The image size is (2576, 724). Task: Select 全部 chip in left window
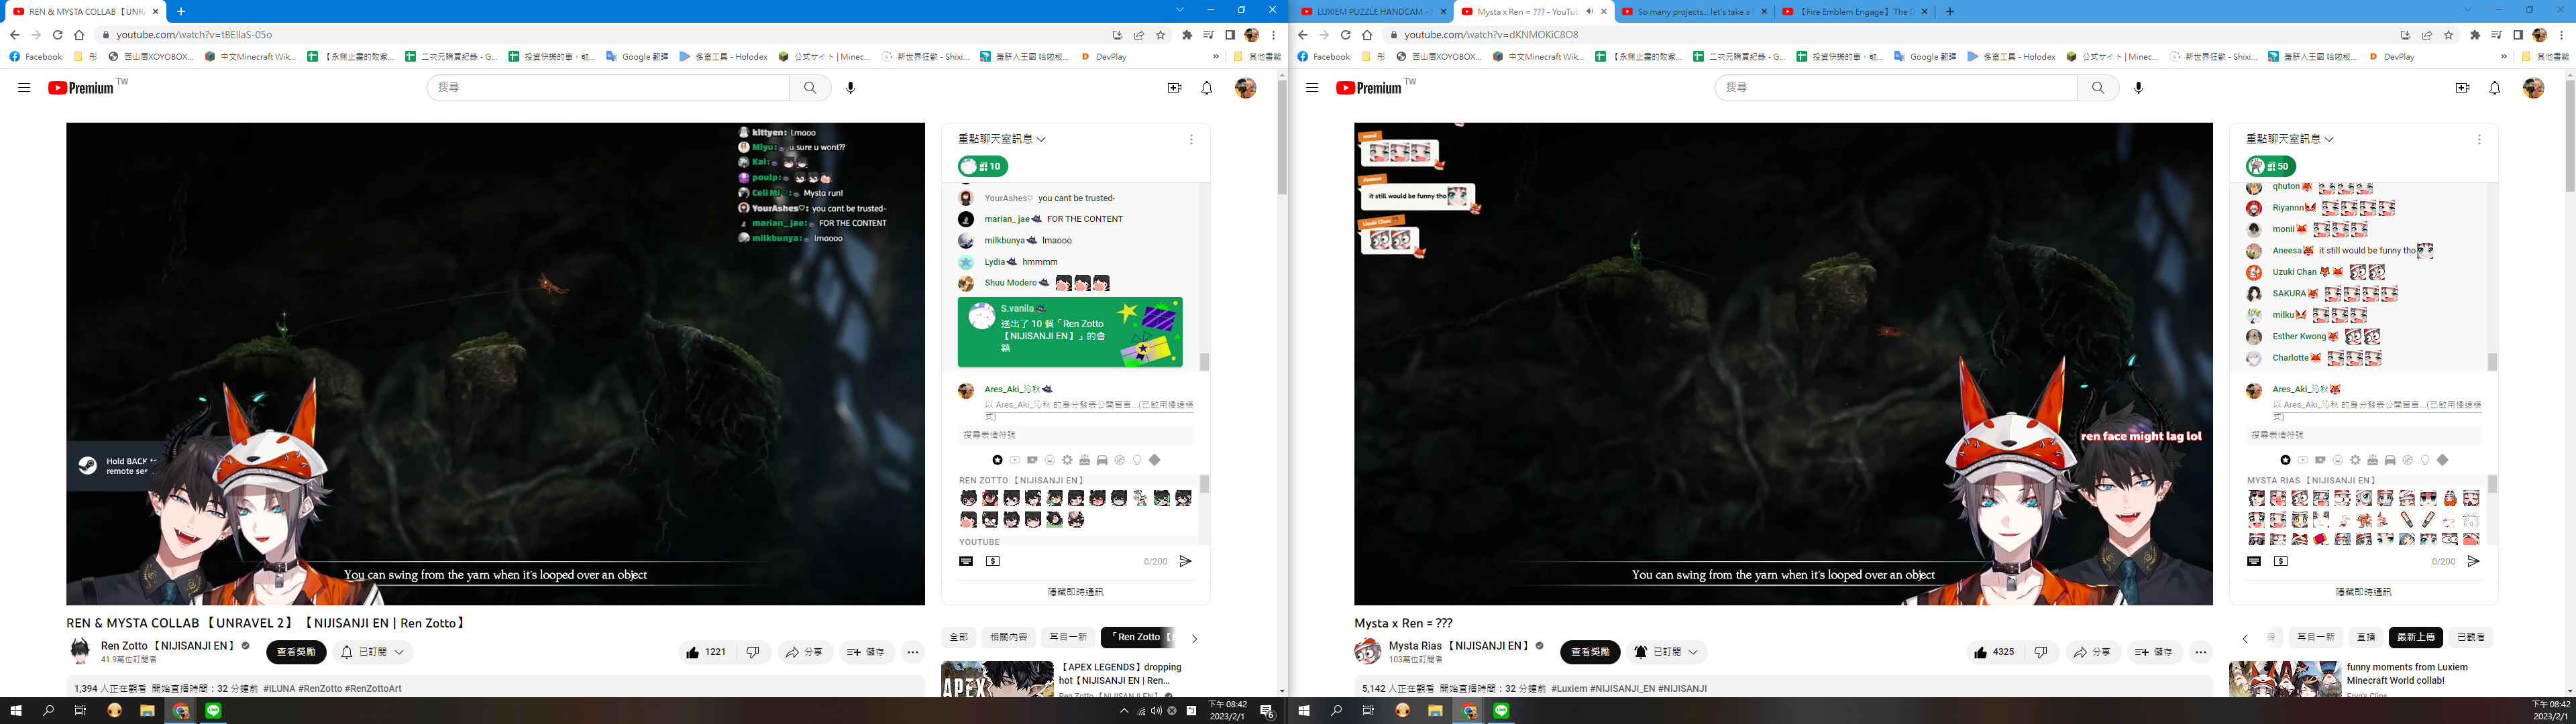click(958, 637)
